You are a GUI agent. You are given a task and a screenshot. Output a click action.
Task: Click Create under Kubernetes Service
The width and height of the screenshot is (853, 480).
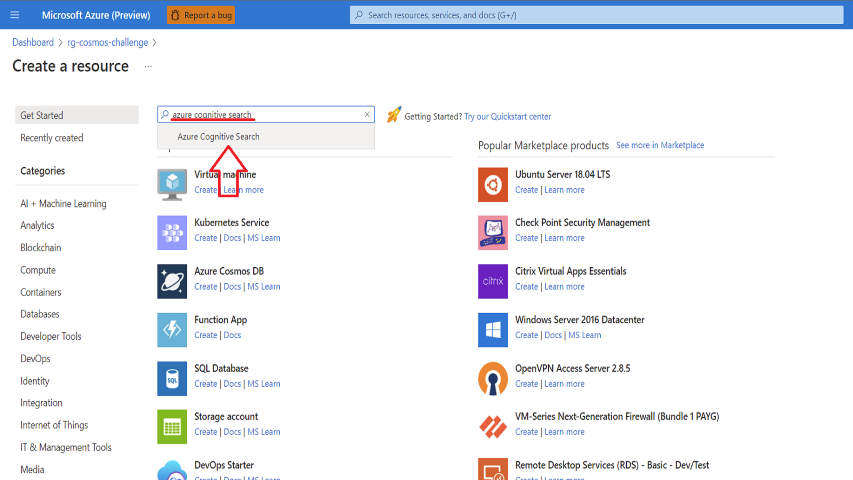point(206,238)
